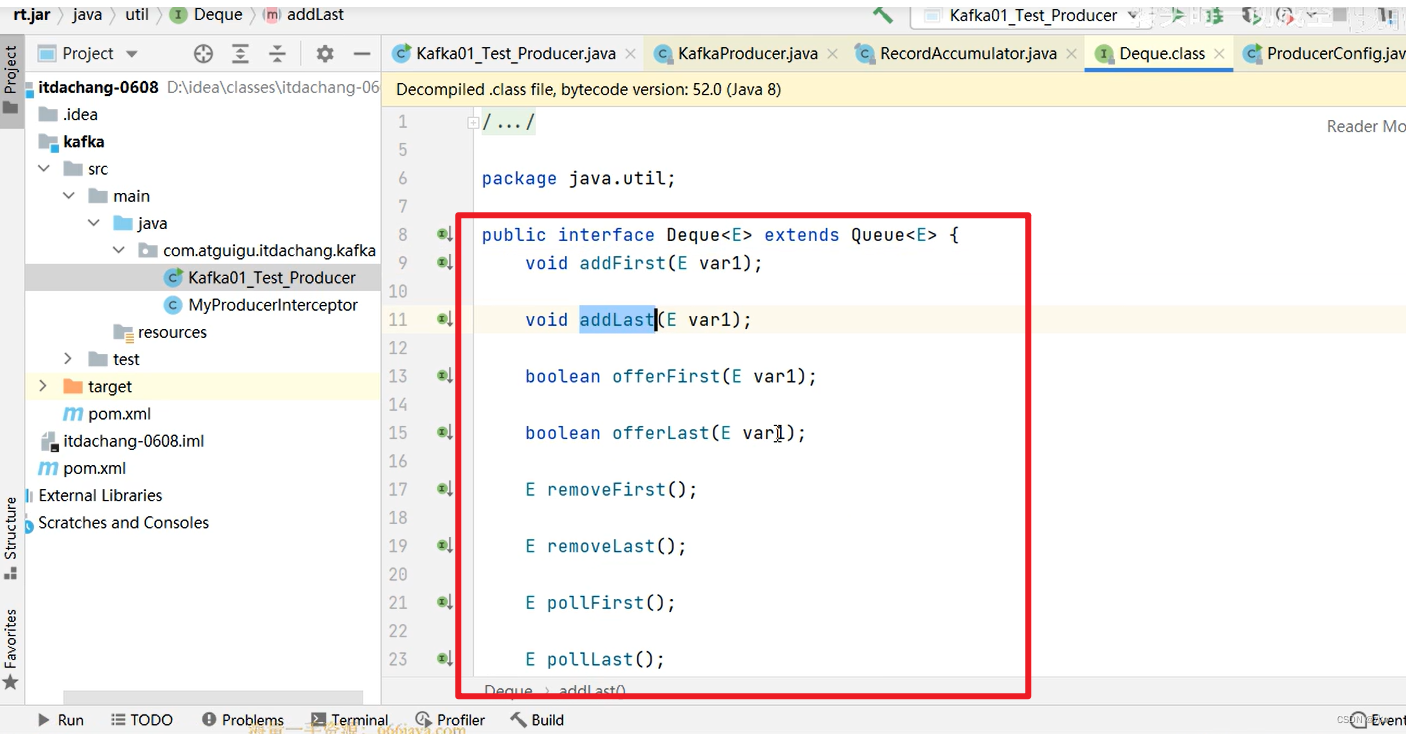This screenshot has width=1406, height=734.
Task: Click gutter implementation marker on line 8
Action: tap(445, 235)
